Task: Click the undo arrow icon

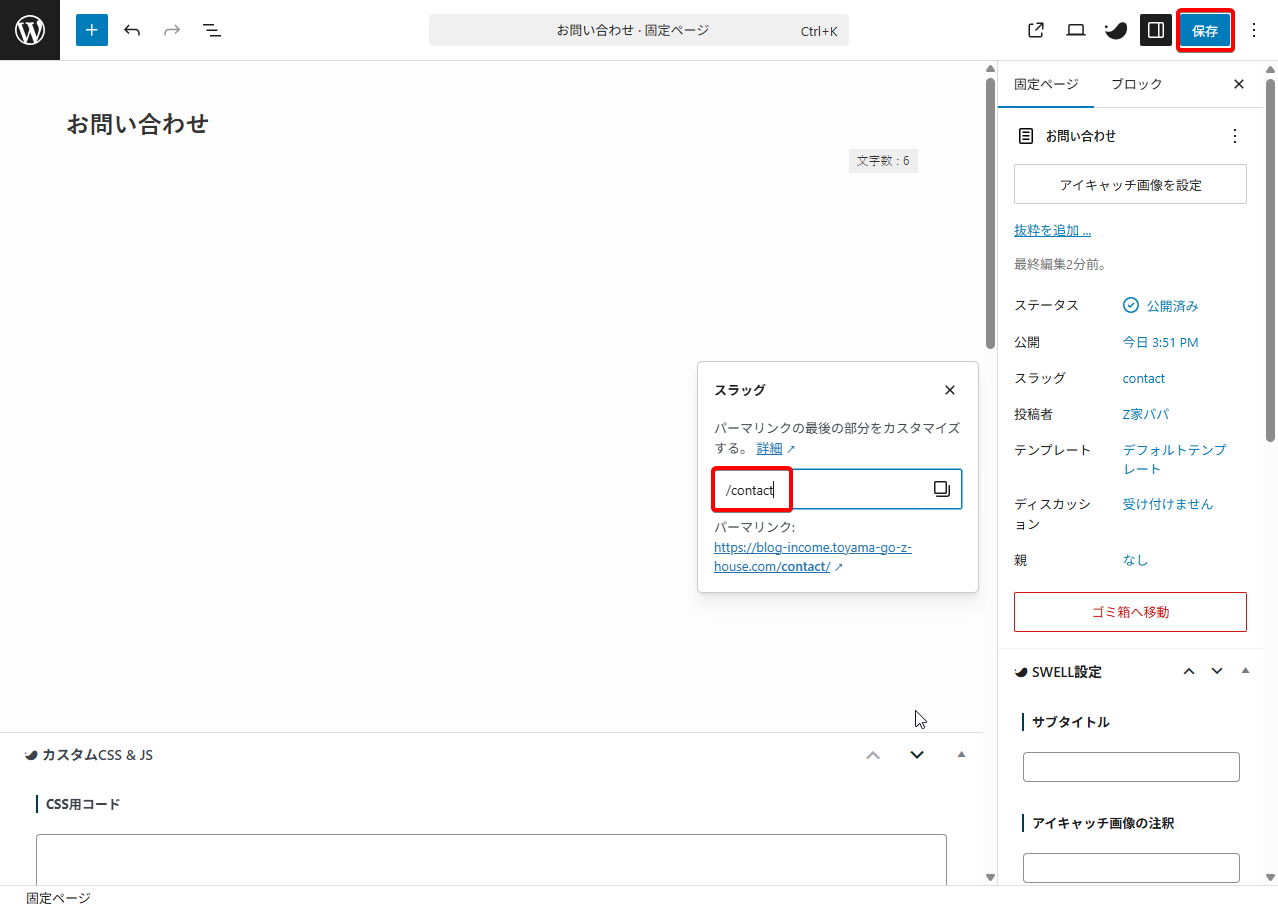Action: [x=132, y=30]
